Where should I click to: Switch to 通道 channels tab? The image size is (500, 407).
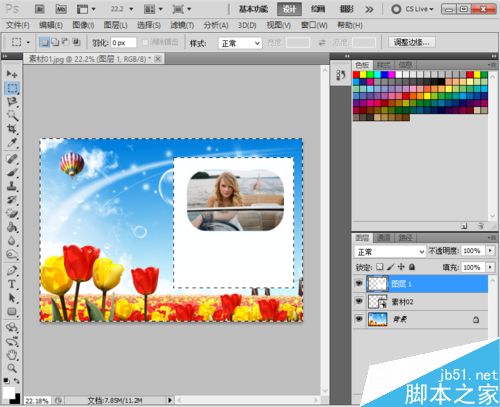pyautogui.click(x=383, y=238)
